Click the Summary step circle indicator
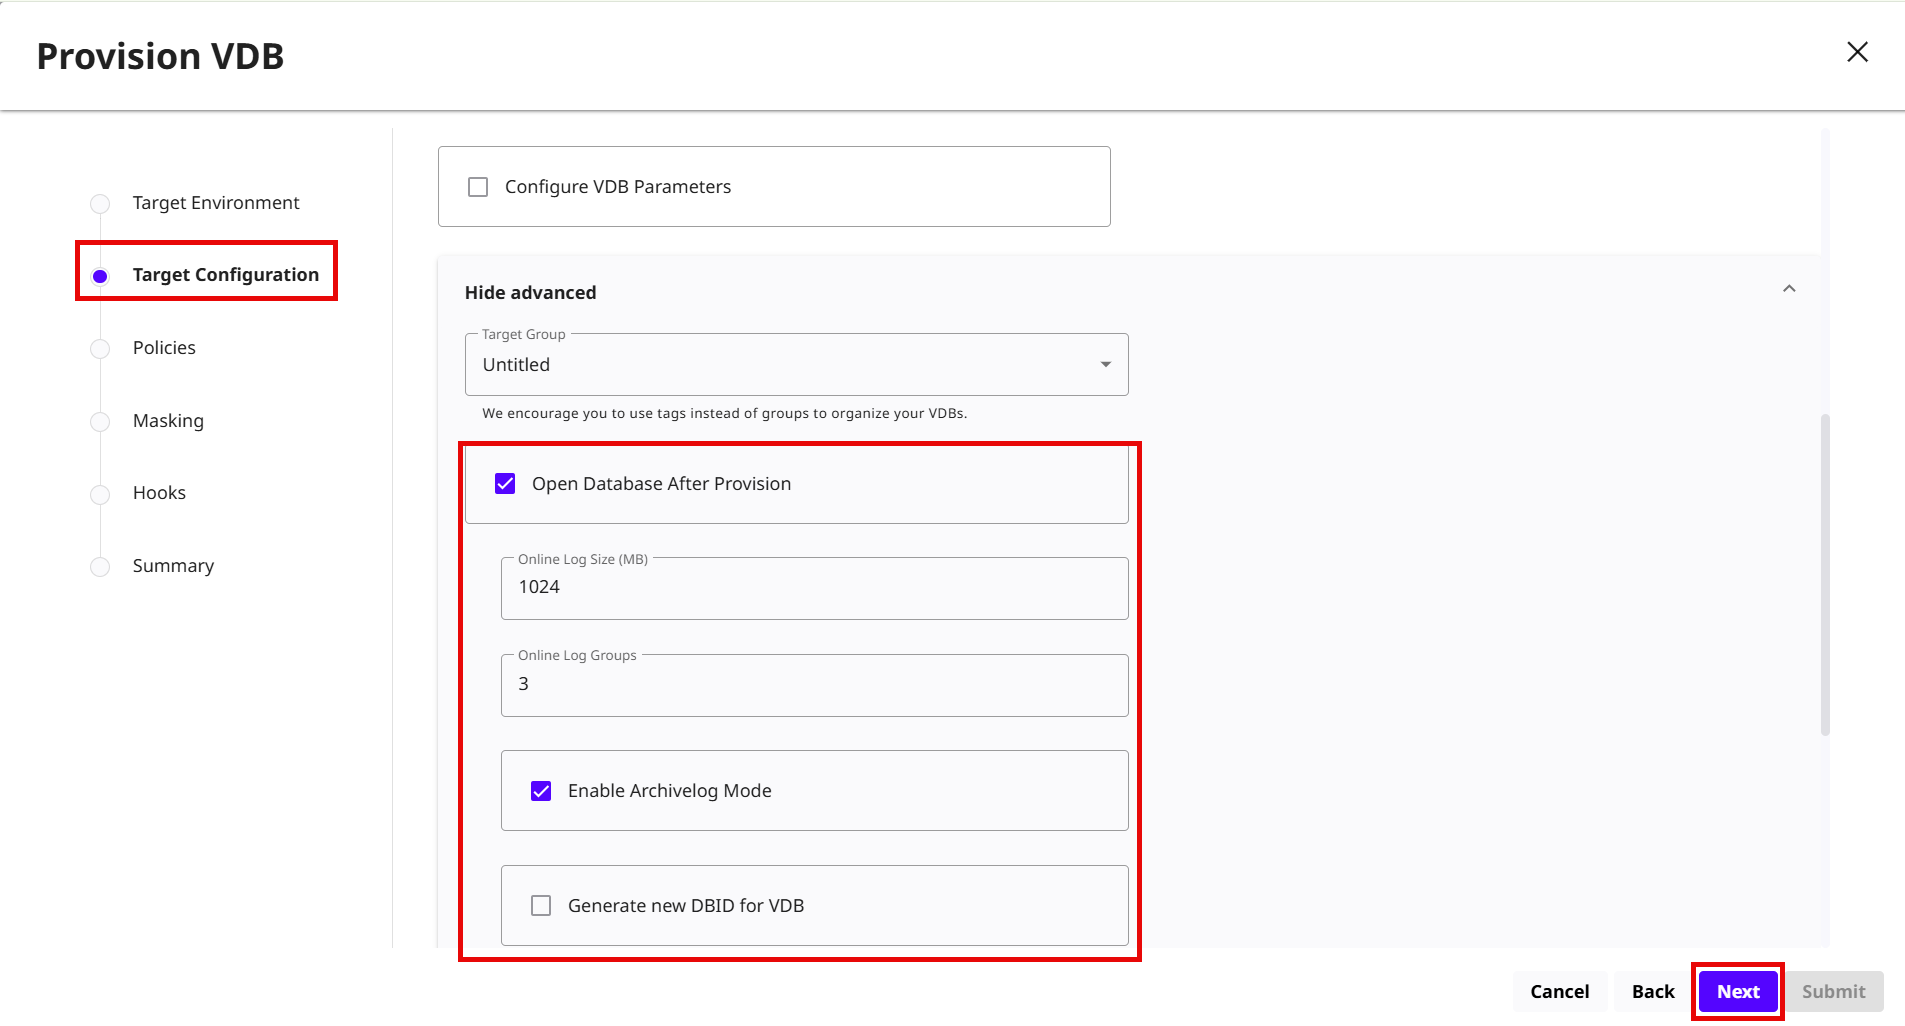Viewport: 1905px width, 1026px height. click(100, 567)
